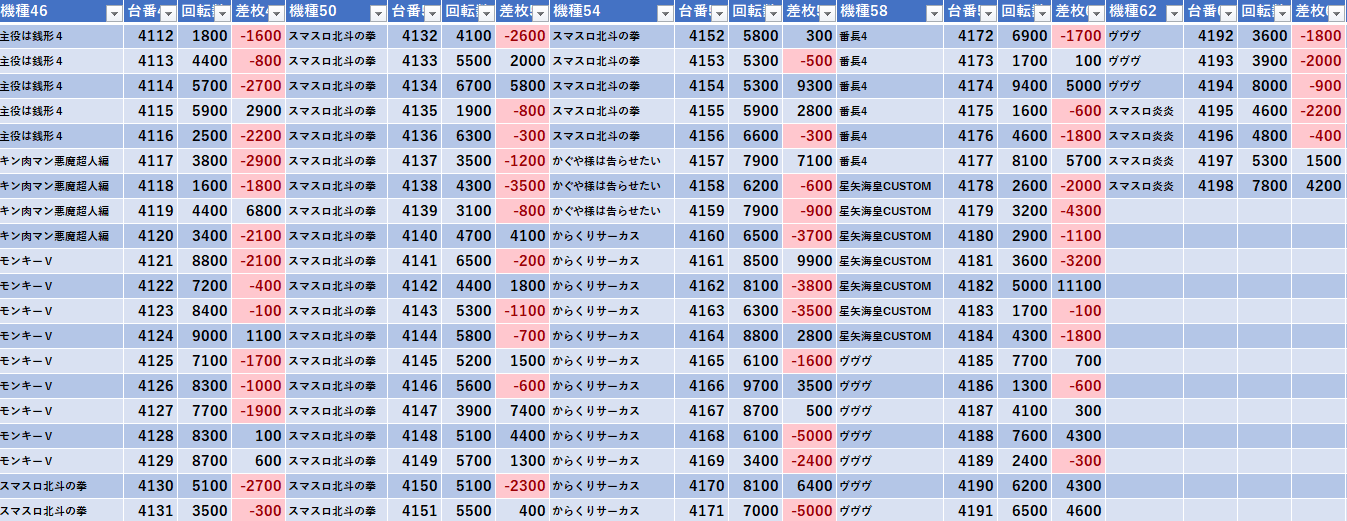1347x521 pixels.
Task: Select machine number cell 4147
Action: (417, 411)
